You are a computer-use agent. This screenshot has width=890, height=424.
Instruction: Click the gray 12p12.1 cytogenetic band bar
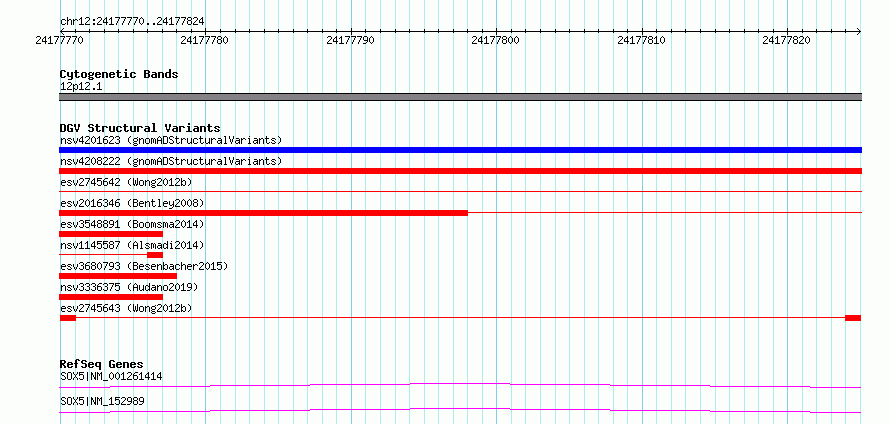pyautogui.click(x=460, y=97)
